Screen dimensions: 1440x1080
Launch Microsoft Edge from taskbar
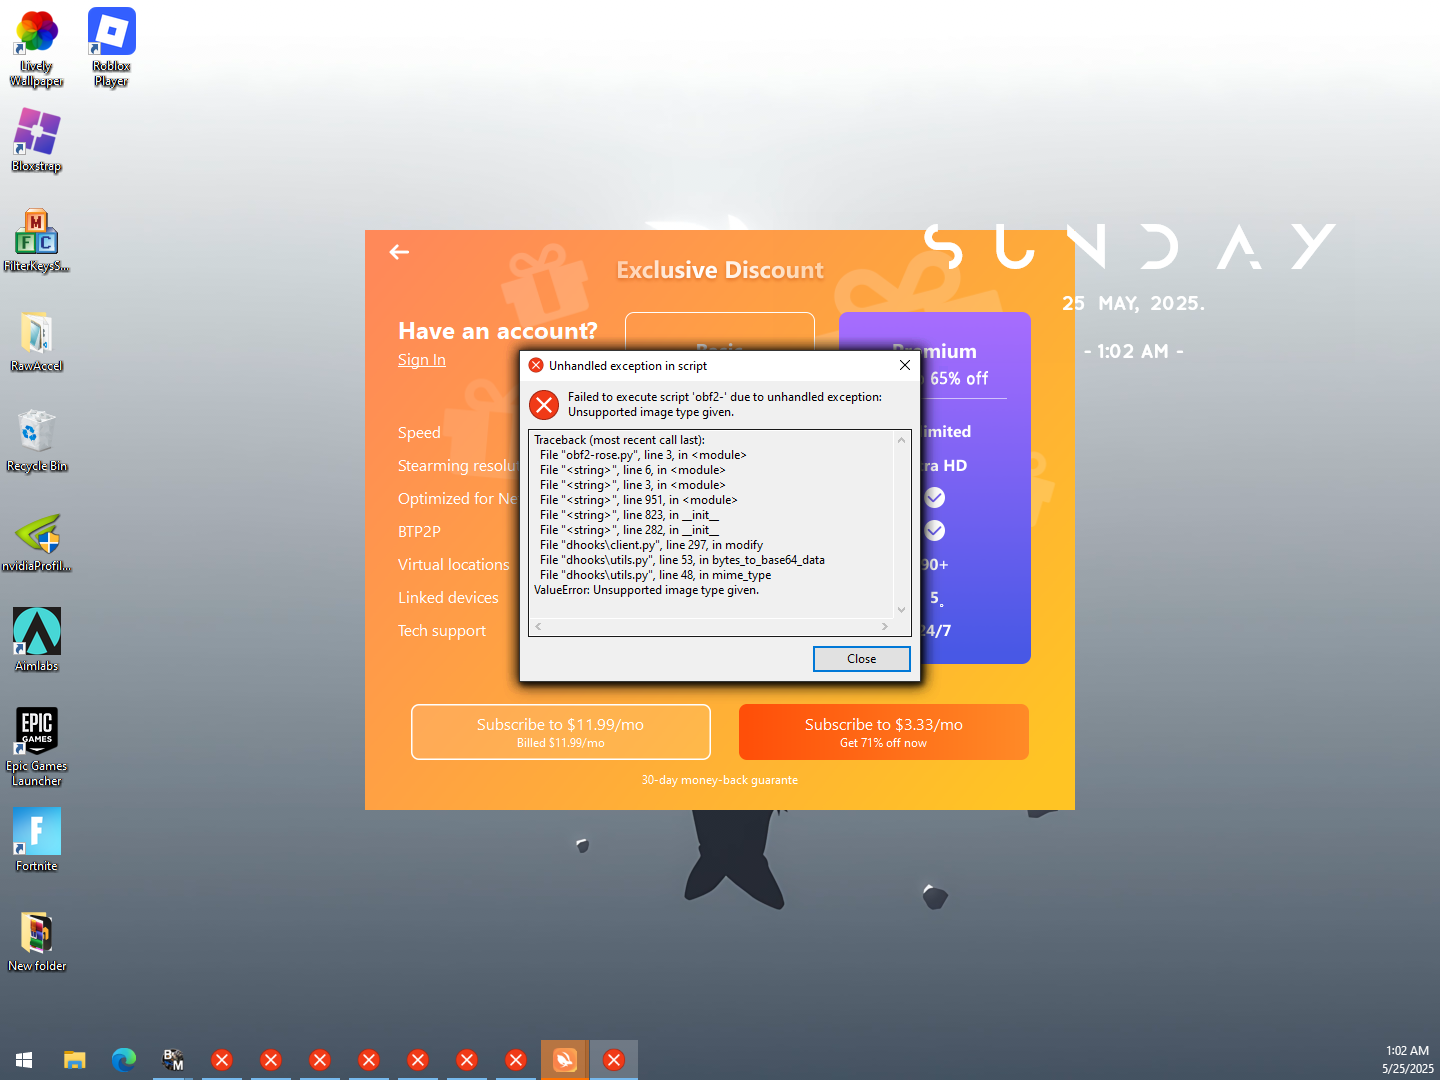(x=124, y=1060)
